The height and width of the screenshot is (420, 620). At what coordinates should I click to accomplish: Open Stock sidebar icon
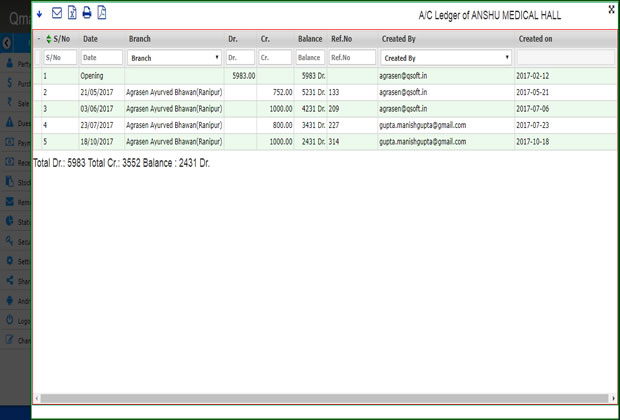10,182
